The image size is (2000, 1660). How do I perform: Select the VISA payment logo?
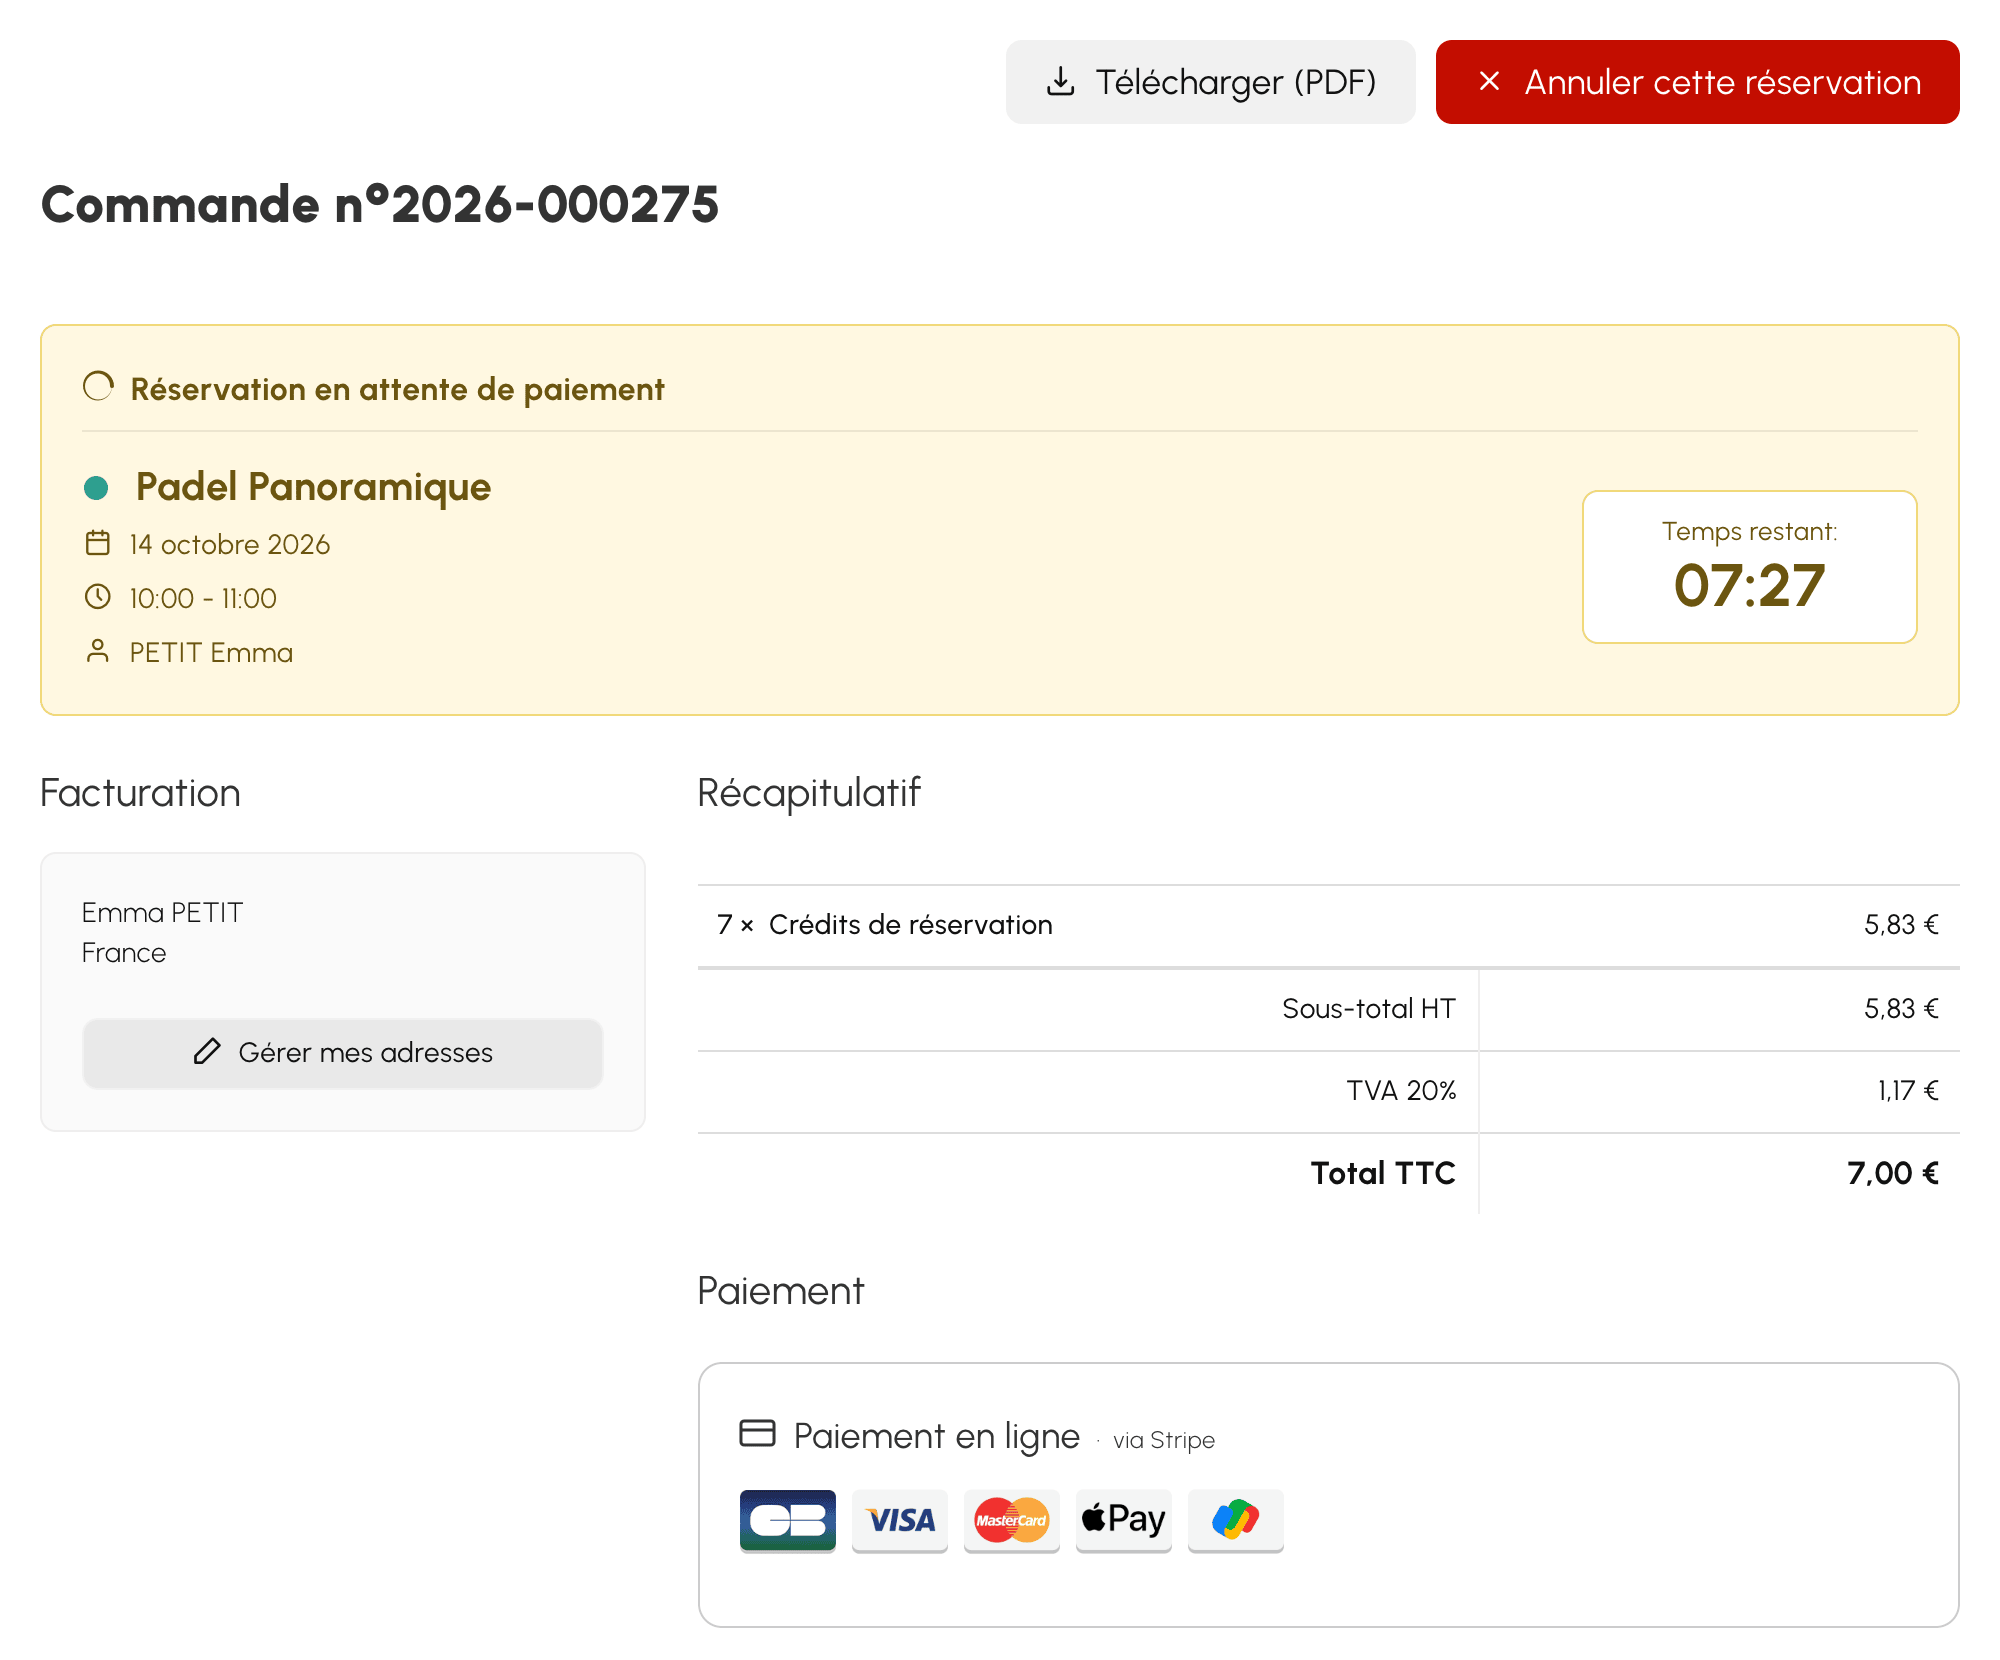pyautogui.click(x=900, y=1520)
